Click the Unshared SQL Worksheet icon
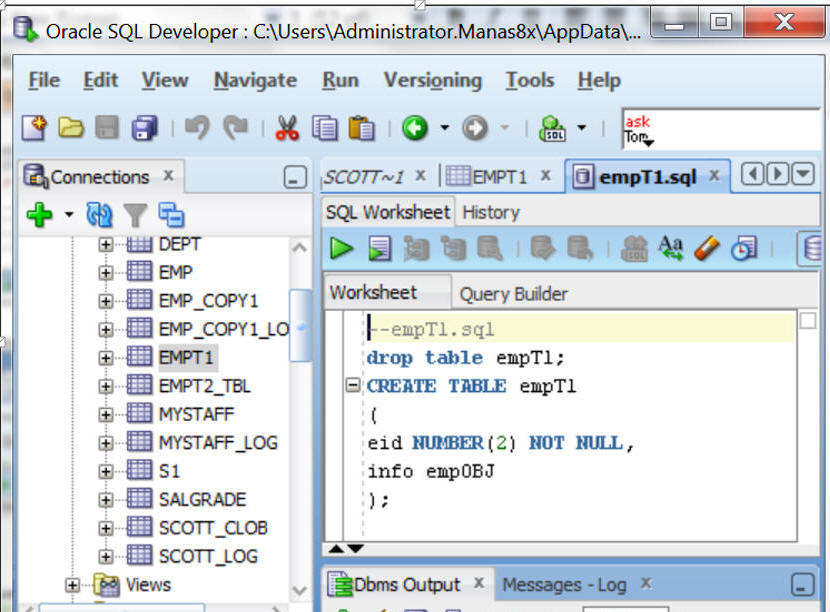 pyautogui.click(x=634, y=248)
